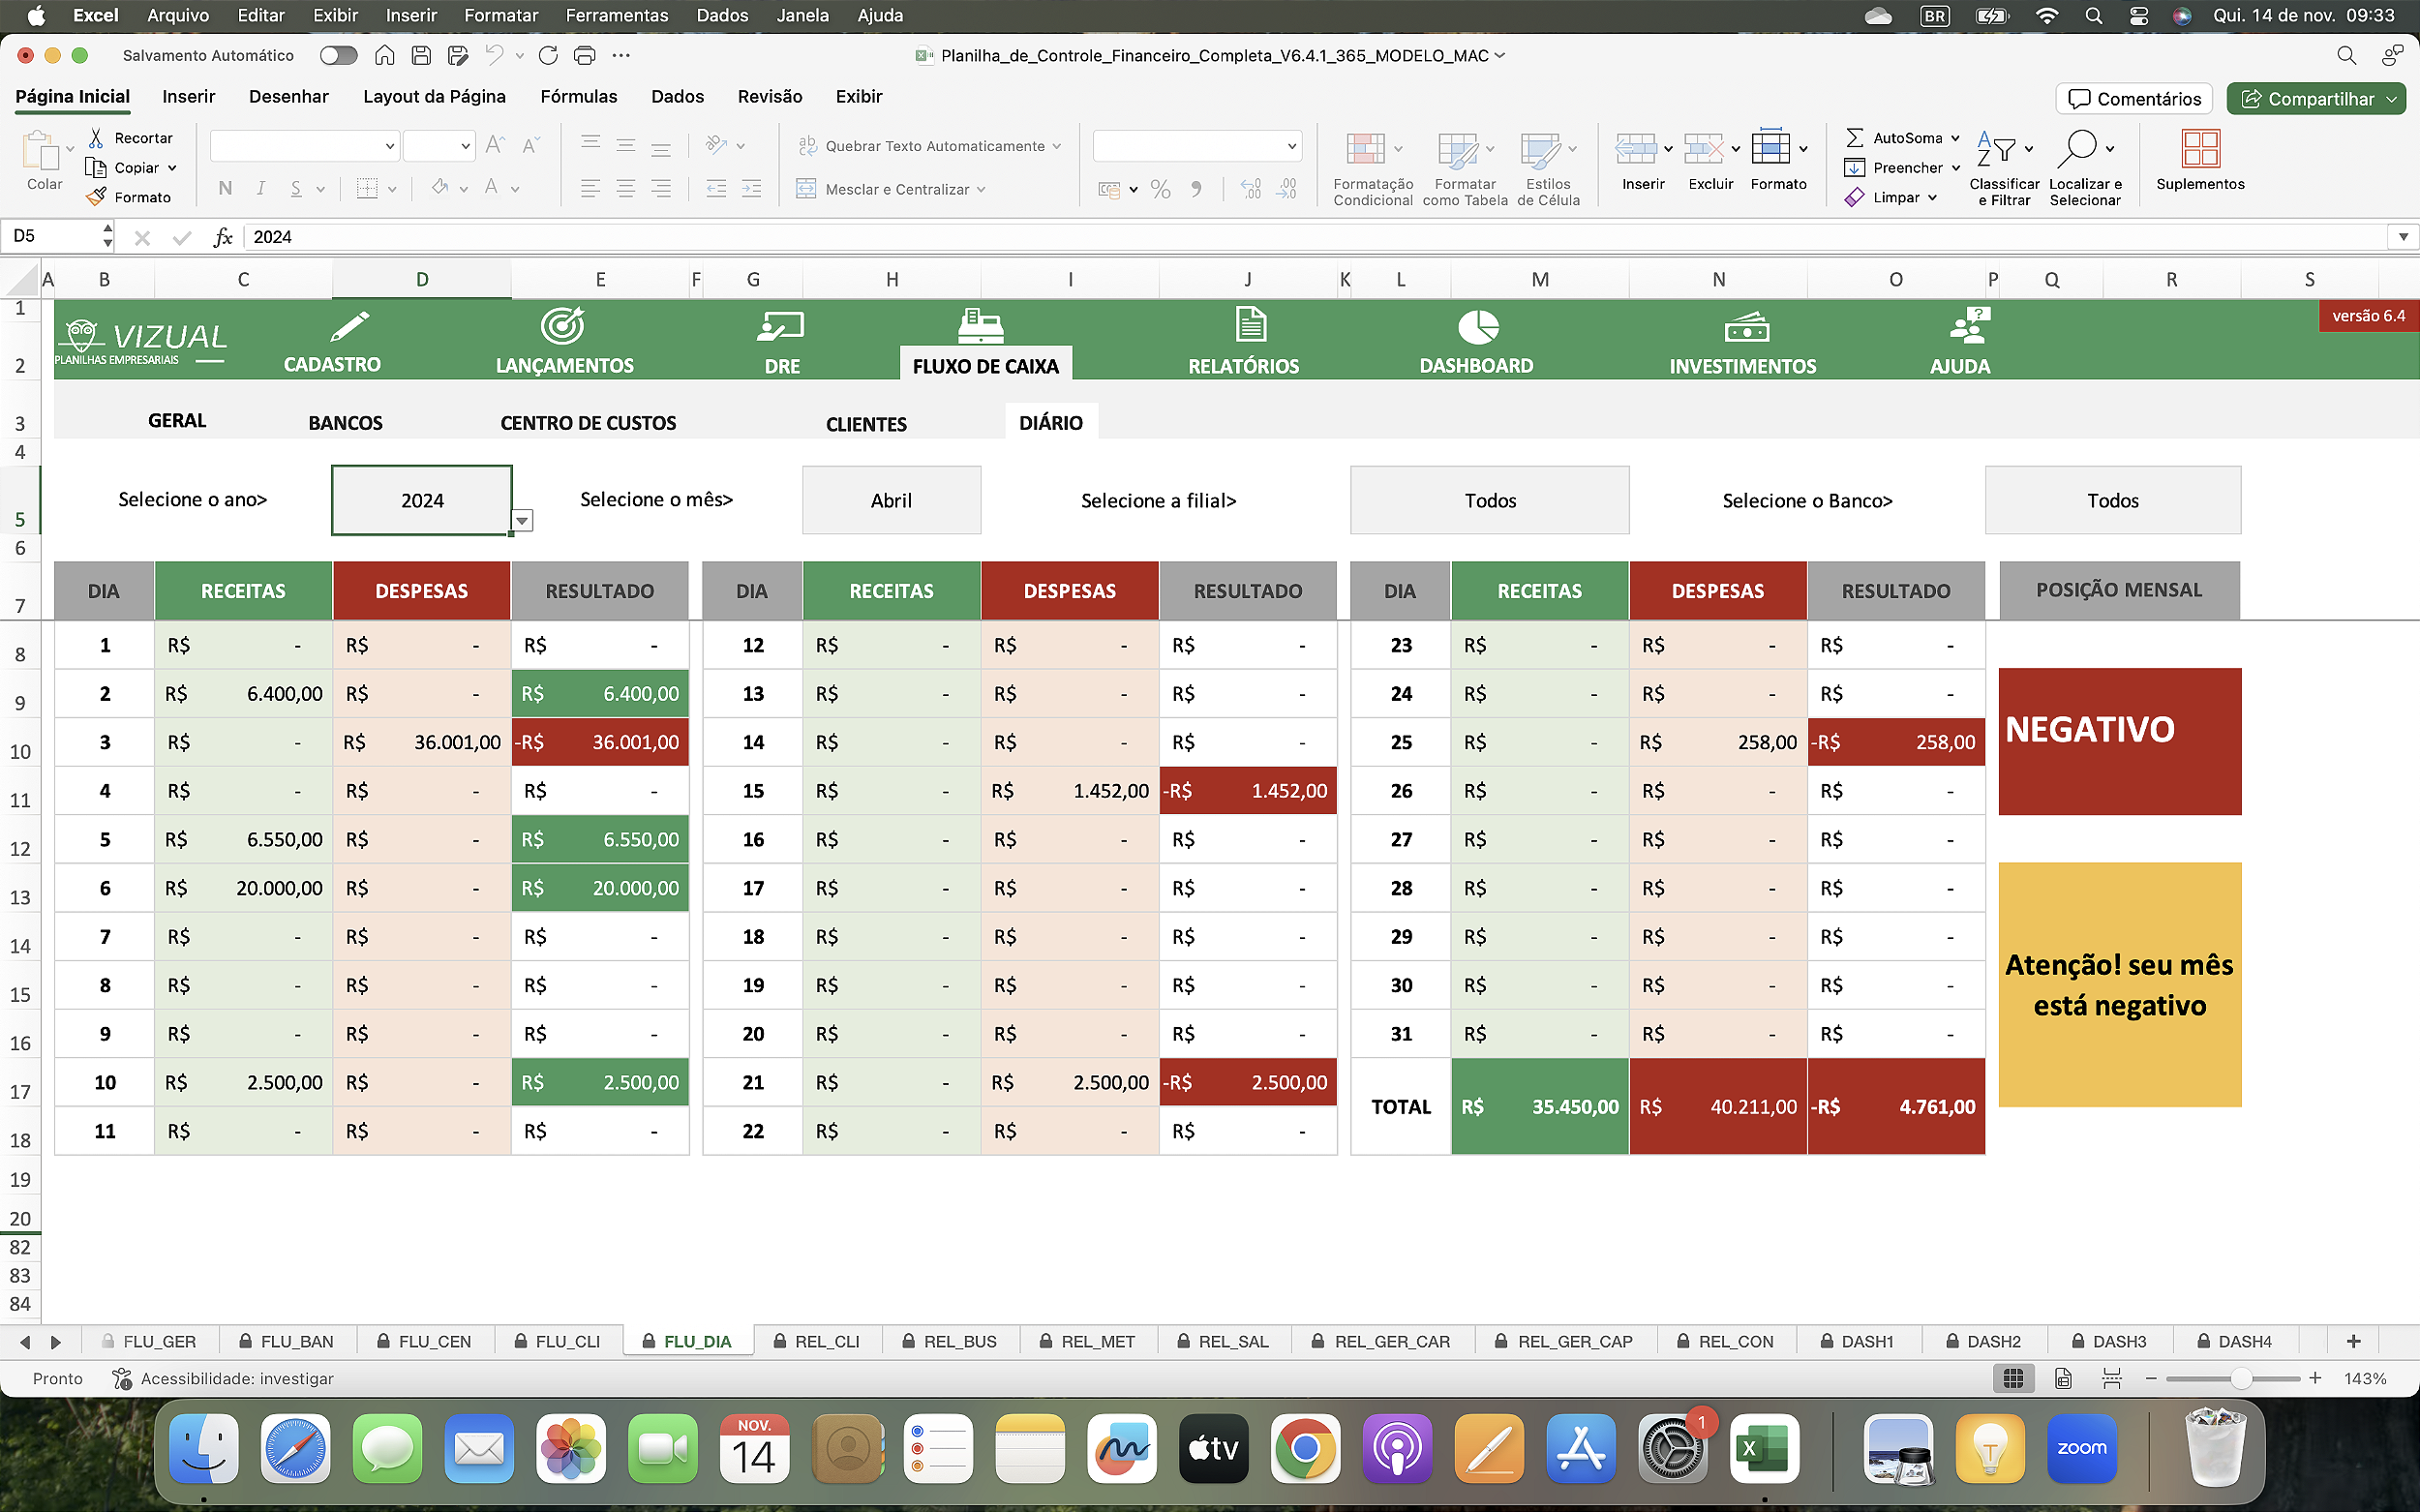Open Localizar e Selecionar

coord(2085,167)
